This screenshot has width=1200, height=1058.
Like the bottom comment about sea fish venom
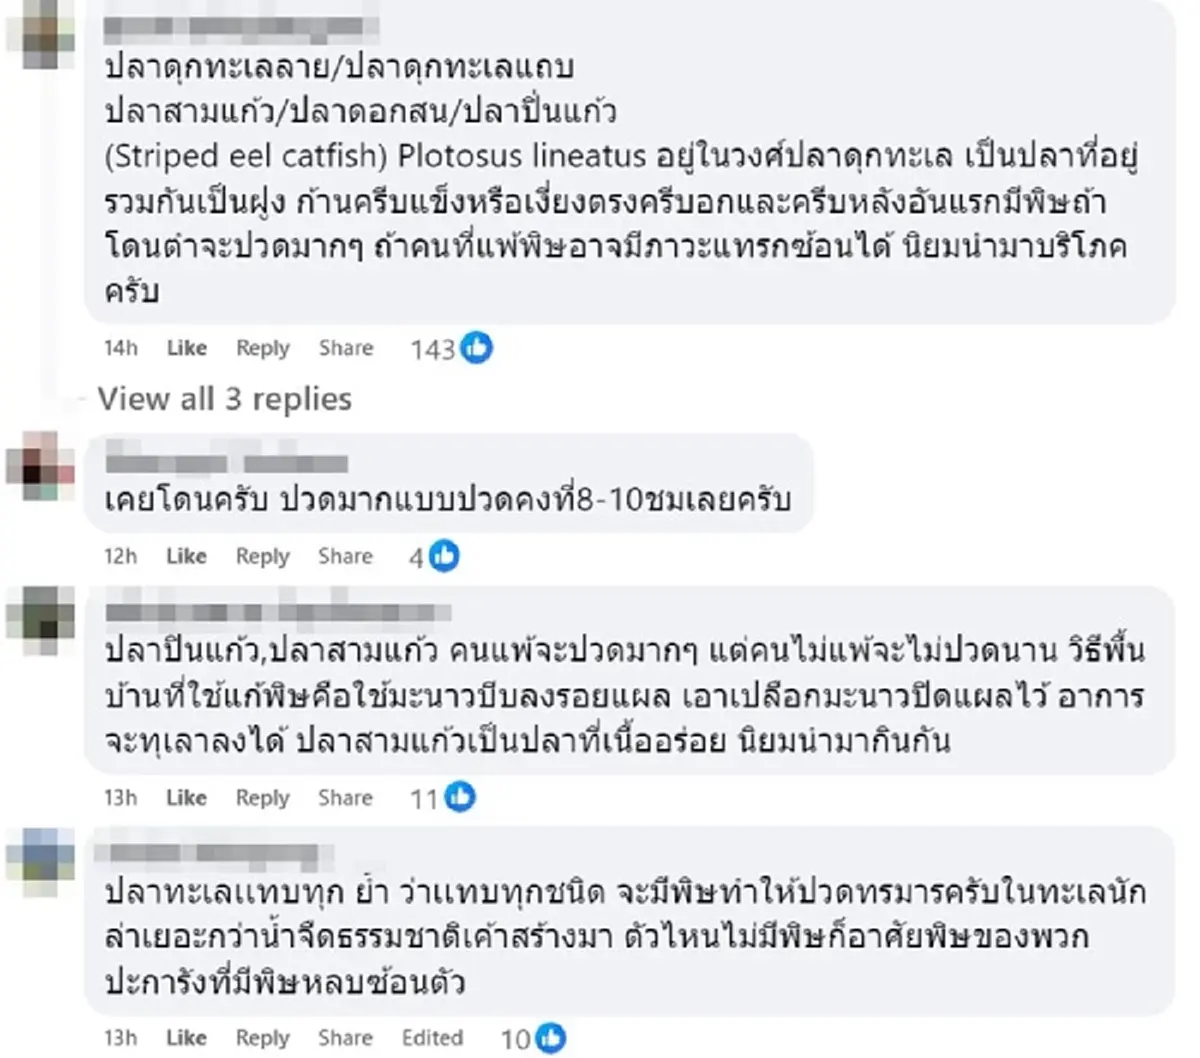(186, 1038)
